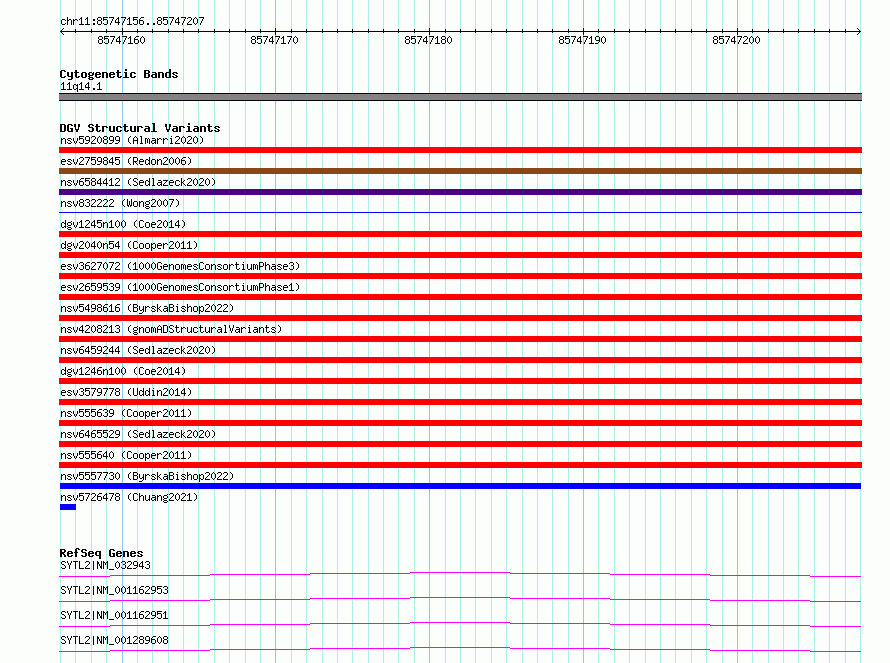Click the short blue bar of nsv5726478
The image size is (890, 663).
(x=68, y=507)
